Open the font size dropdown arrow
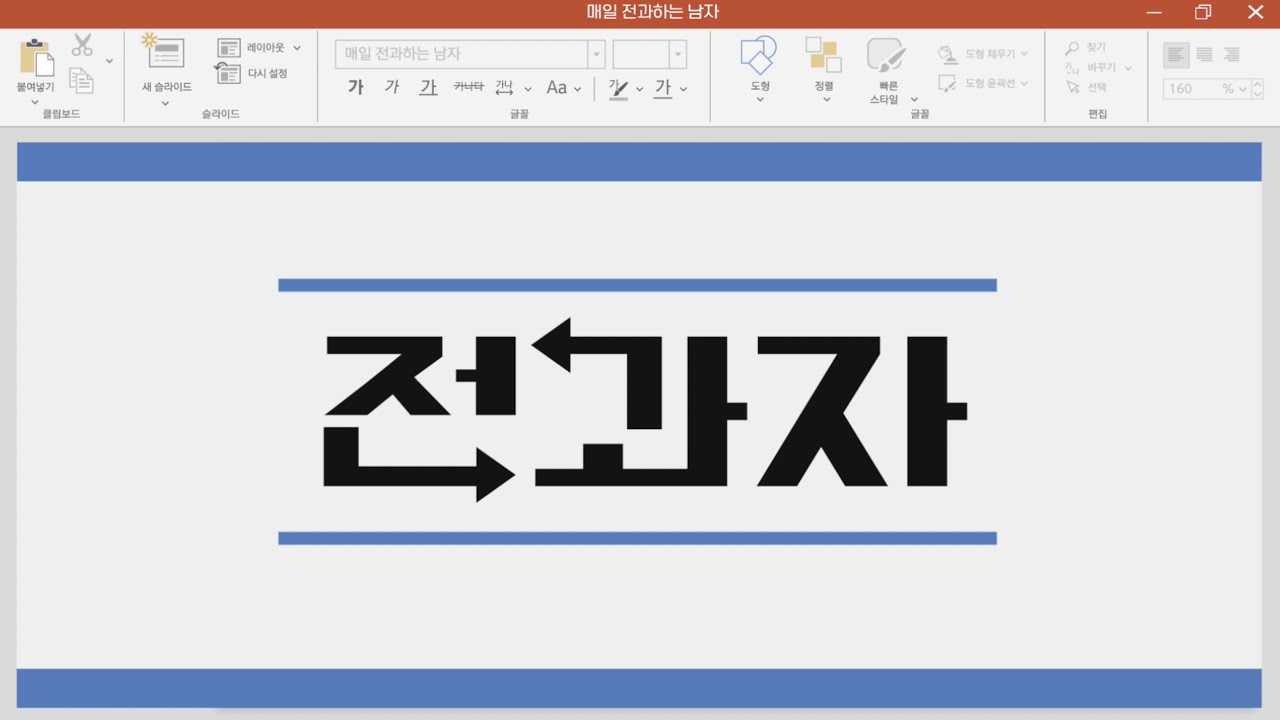1280x720 pixels. click(x=678, y=54)
